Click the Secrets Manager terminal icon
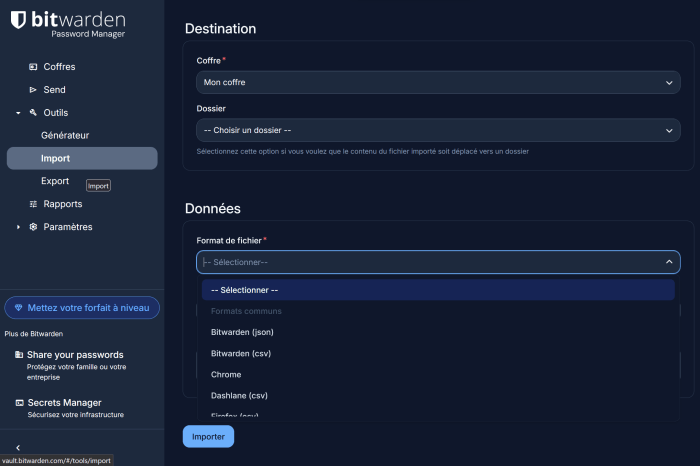 click(x=20, y=403)
